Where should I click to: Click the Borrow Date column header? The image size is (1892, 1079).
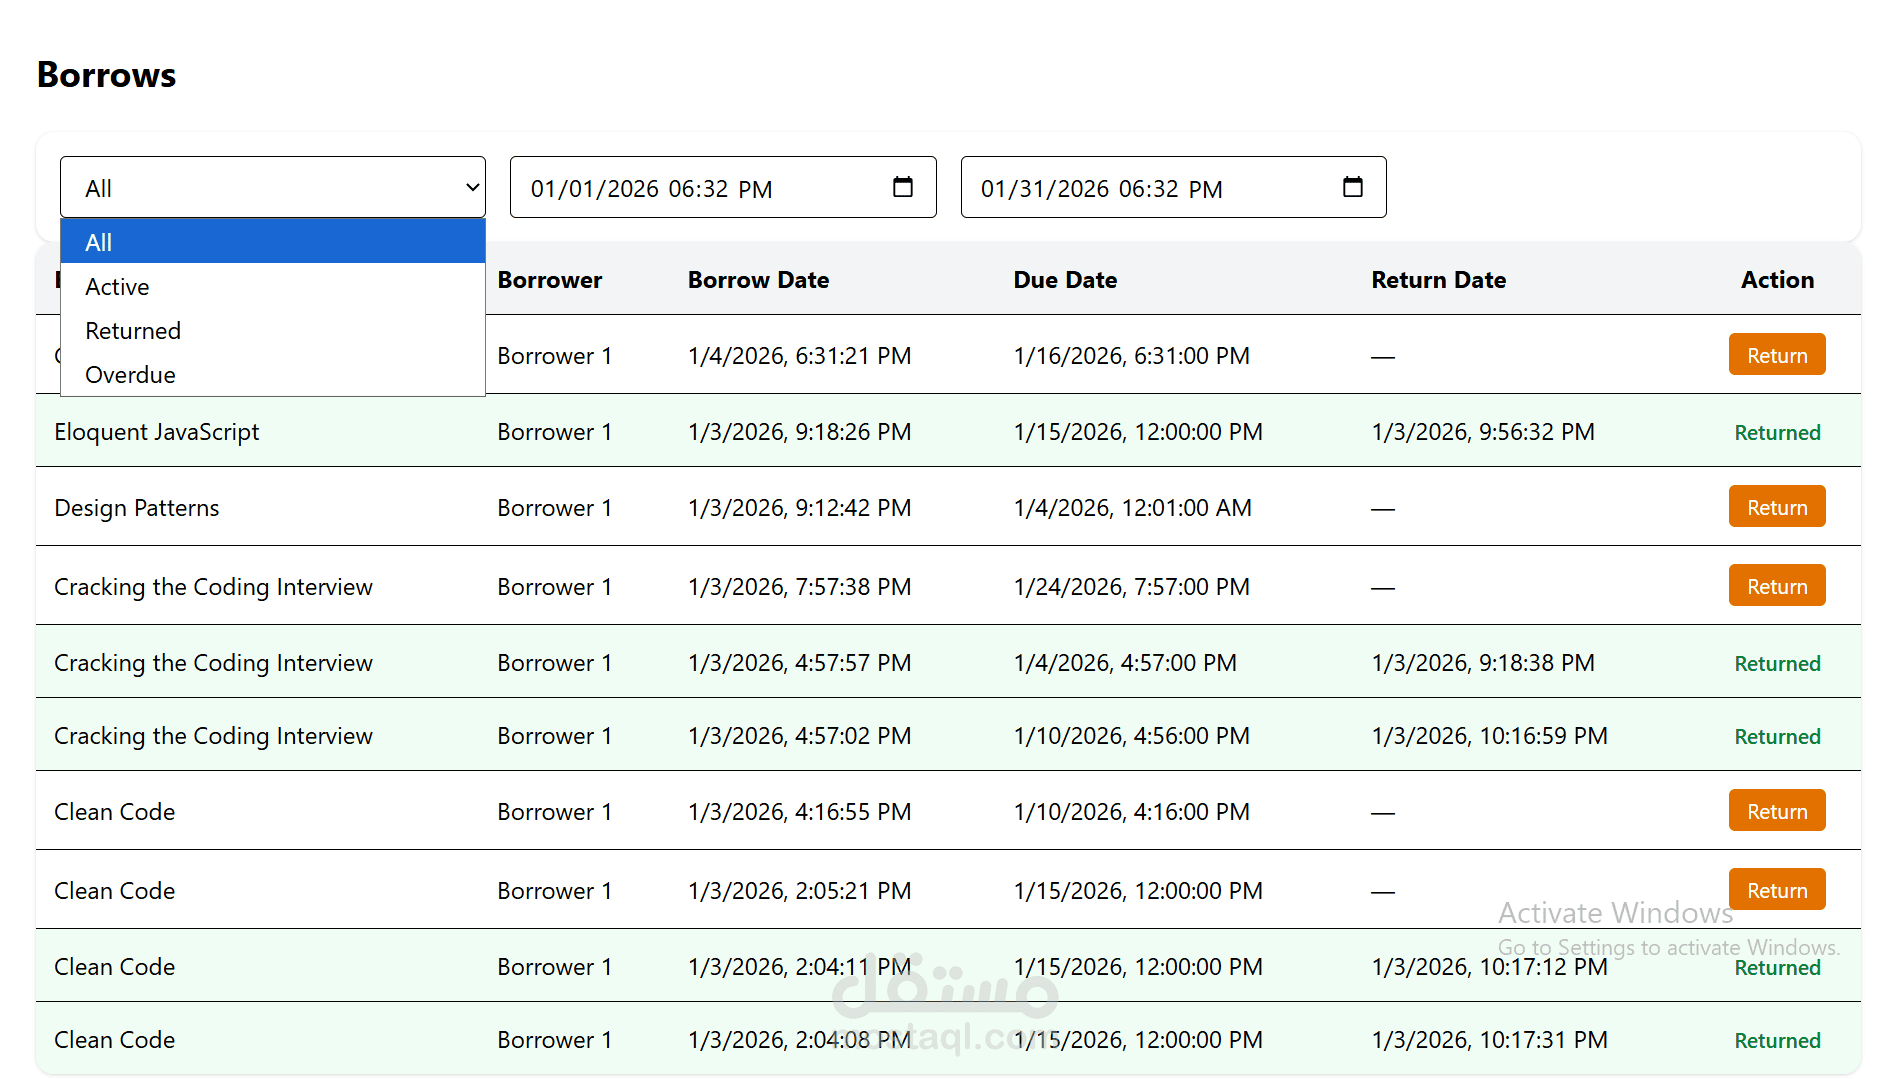pos(758,280)
